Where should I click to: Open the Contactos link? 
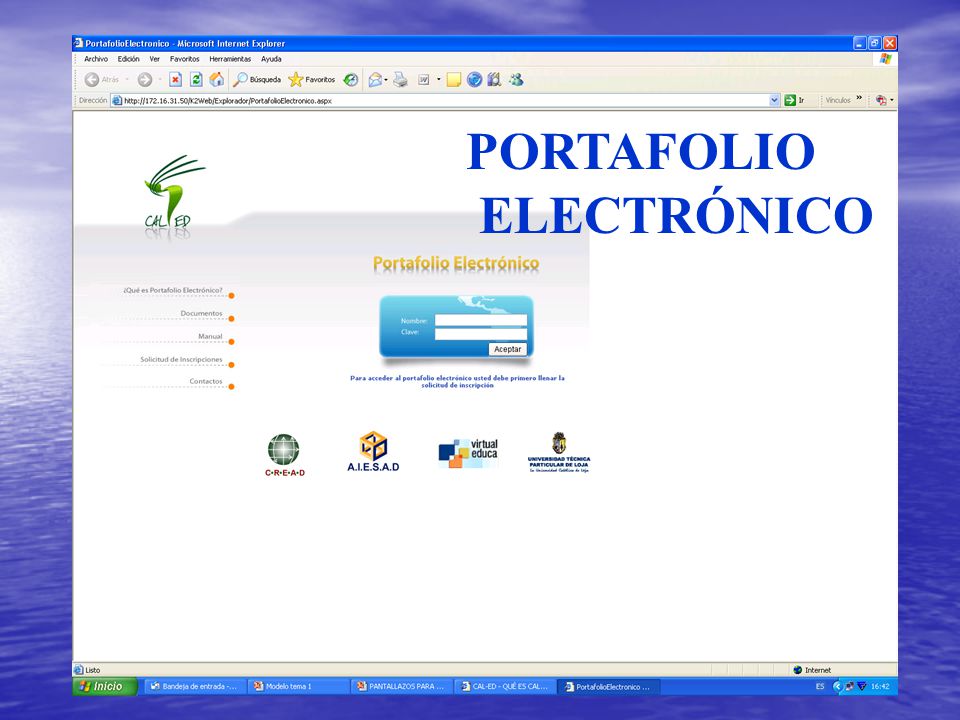click(x=206, y=381)
